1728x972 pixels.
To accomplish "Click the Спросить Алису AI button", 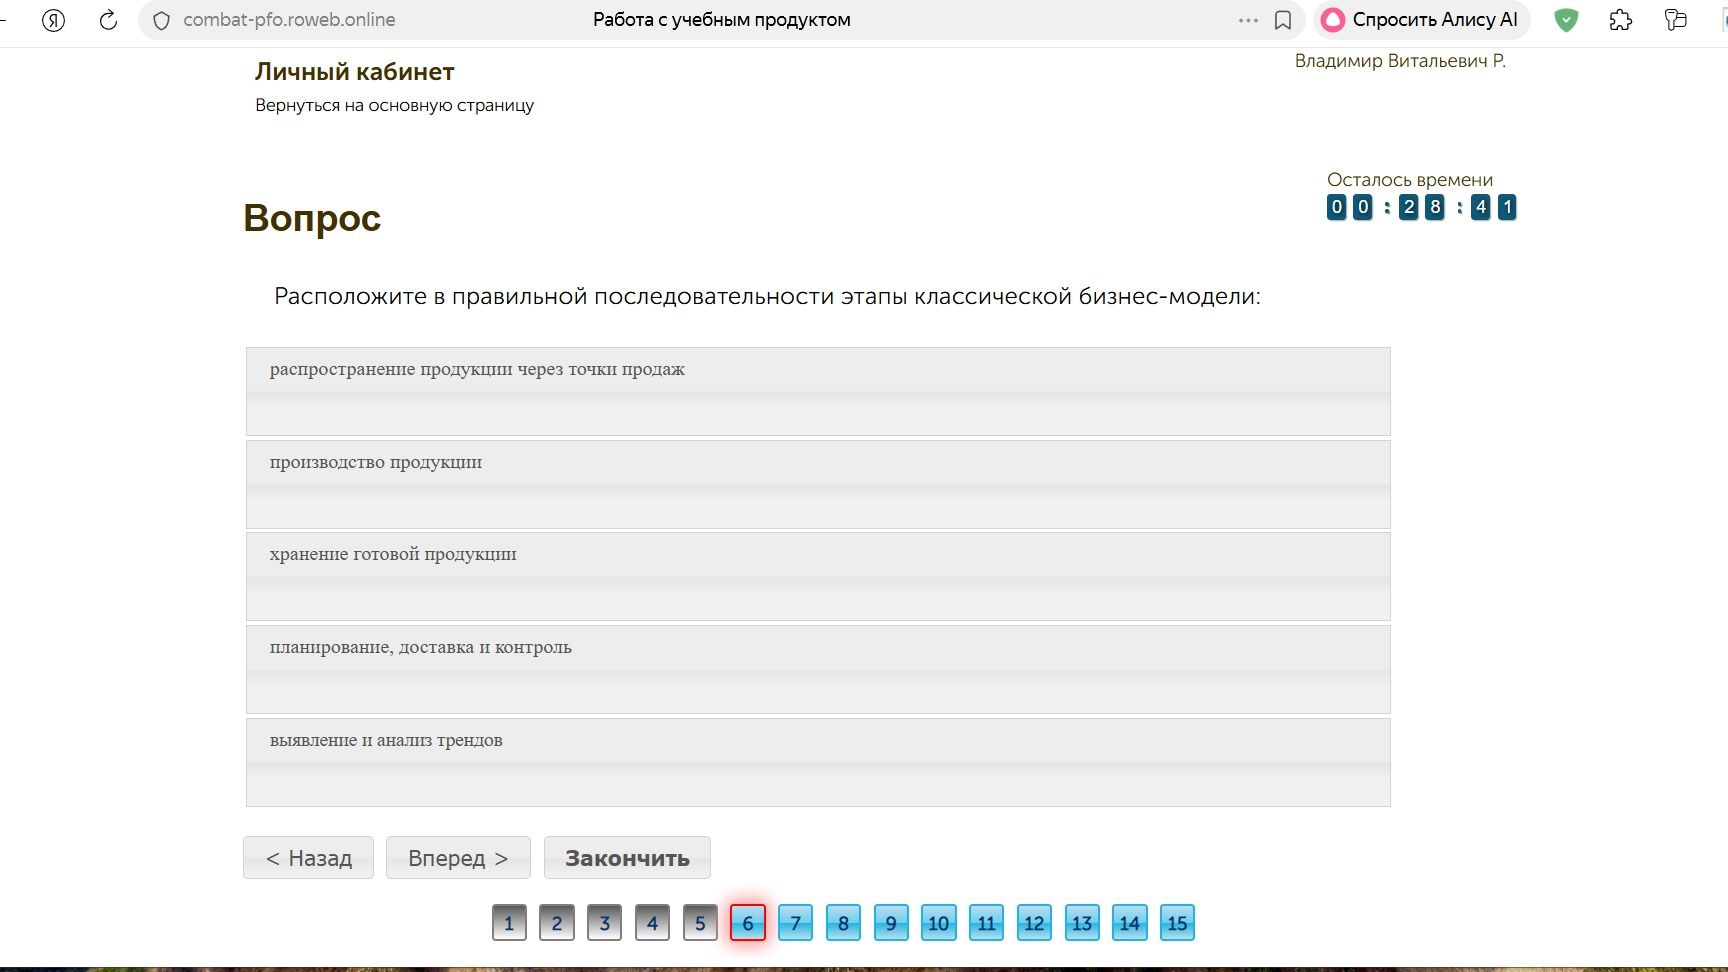I will tap(1421, 20).
